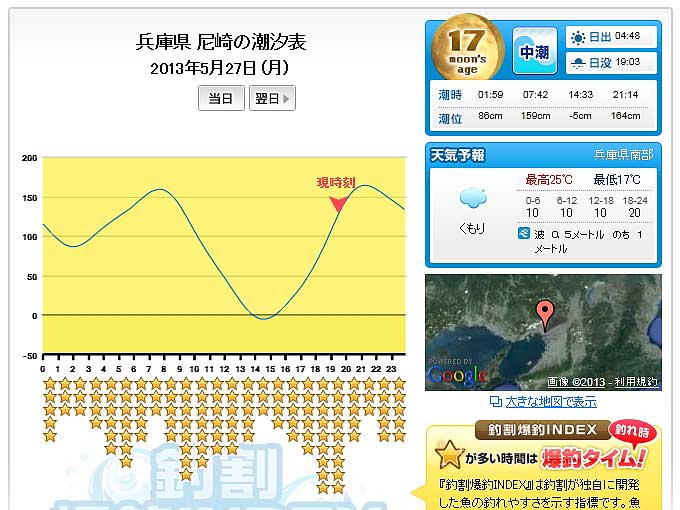680x510 pixels.
Task: Click the 12-18 rain probability label
Action: click(601, 200)
